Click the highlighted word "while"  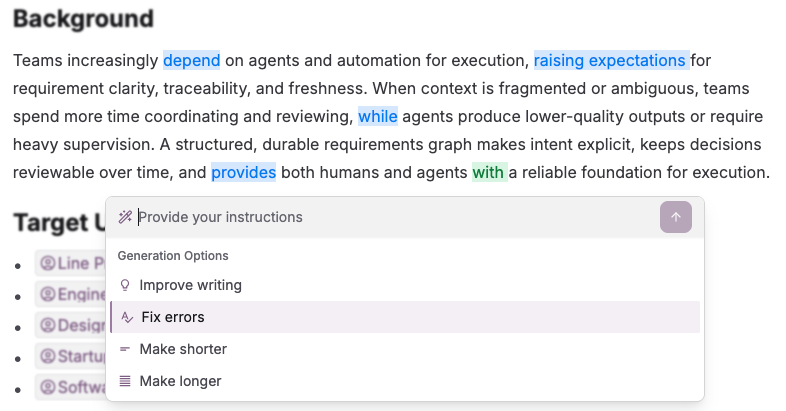pyautogui.click(x=378, y=116)
